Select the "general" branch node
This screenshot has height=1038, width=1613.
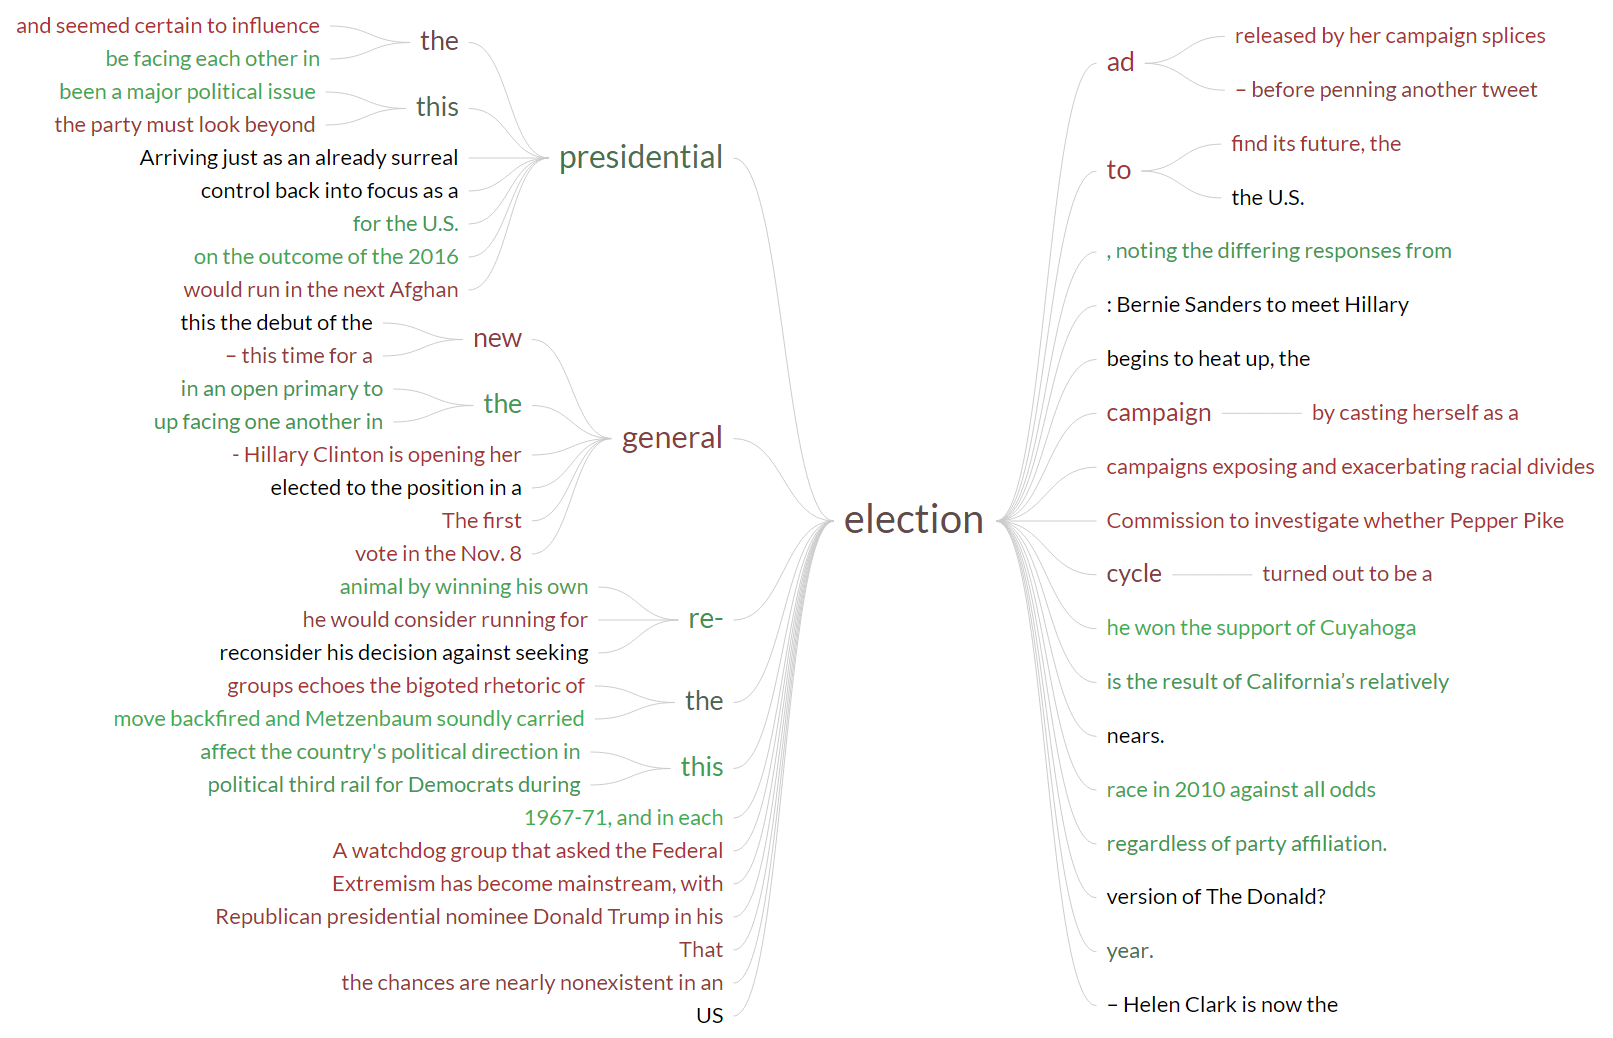point(671,438)
